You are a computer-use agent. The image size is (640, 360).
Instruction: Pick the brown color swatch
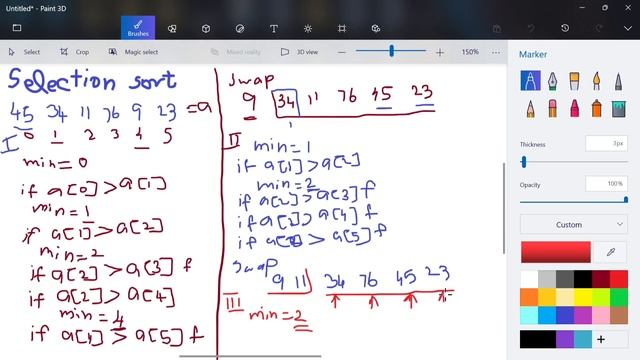pyautogui.click(x=619, y=315)
